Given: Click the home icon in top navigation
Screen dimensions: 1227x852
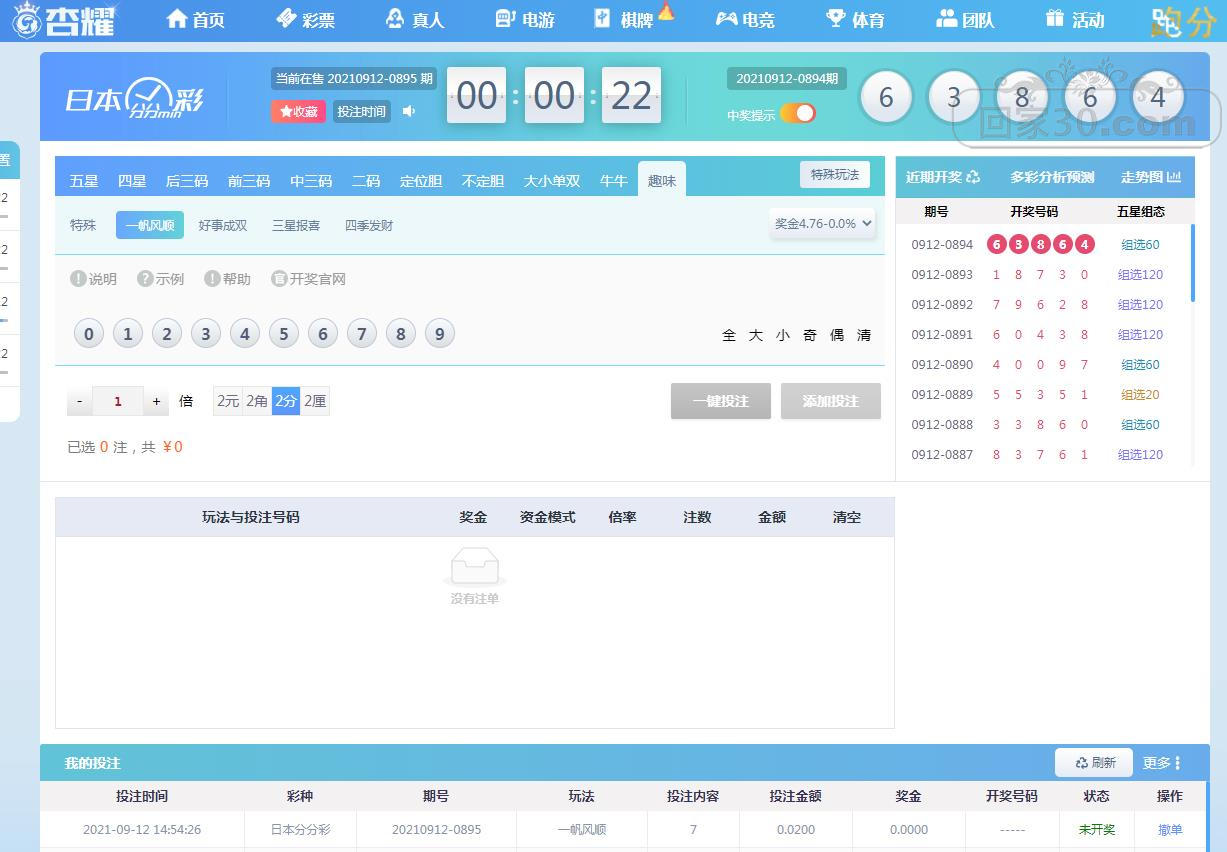Looking at the screenshot, I should point(177,19).
